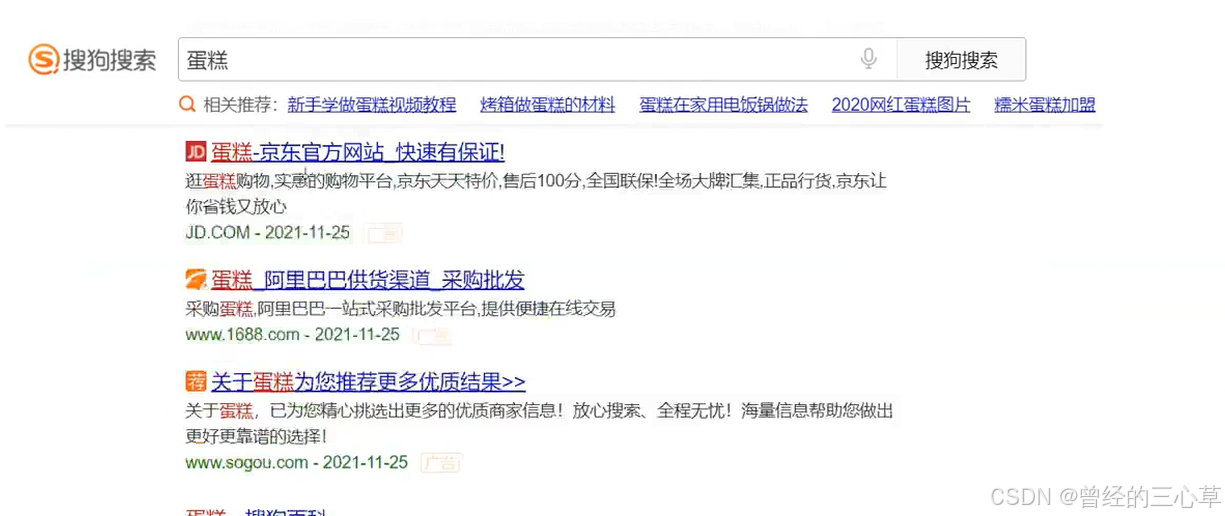
Task: Click the orange 荐 recommendation icon
Action: (x=196, y=381)
